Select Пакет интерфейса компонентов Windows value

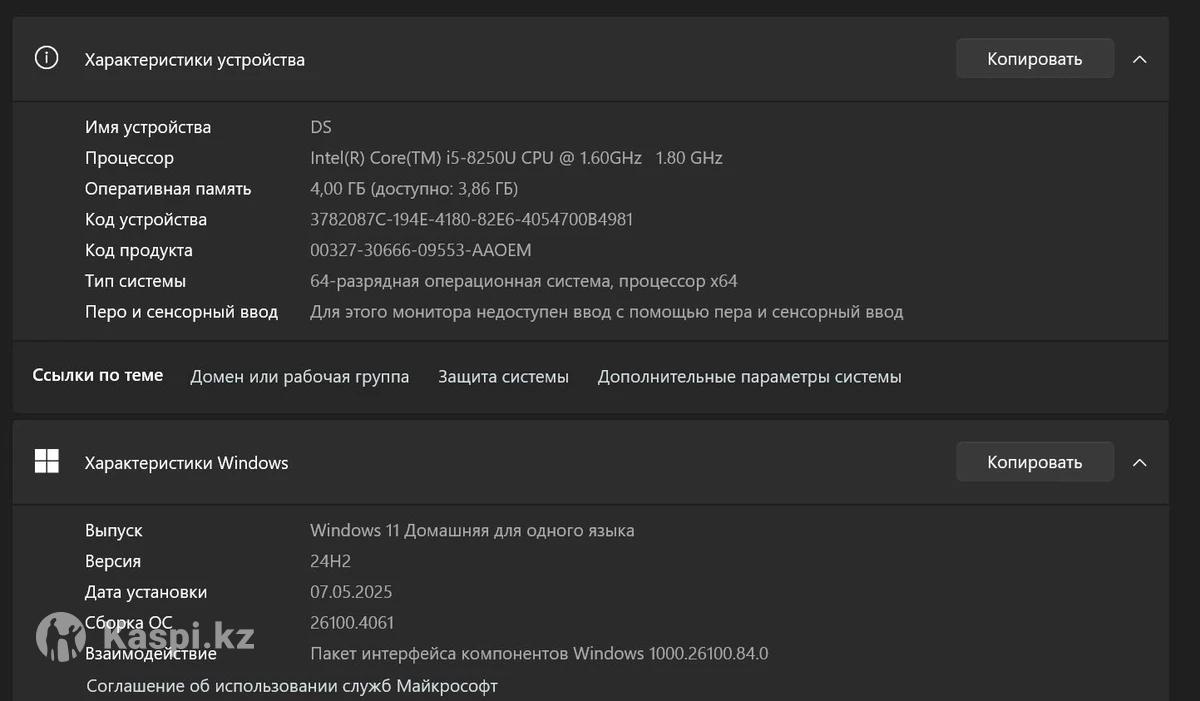pyautogui.click(x=539, y=654)
